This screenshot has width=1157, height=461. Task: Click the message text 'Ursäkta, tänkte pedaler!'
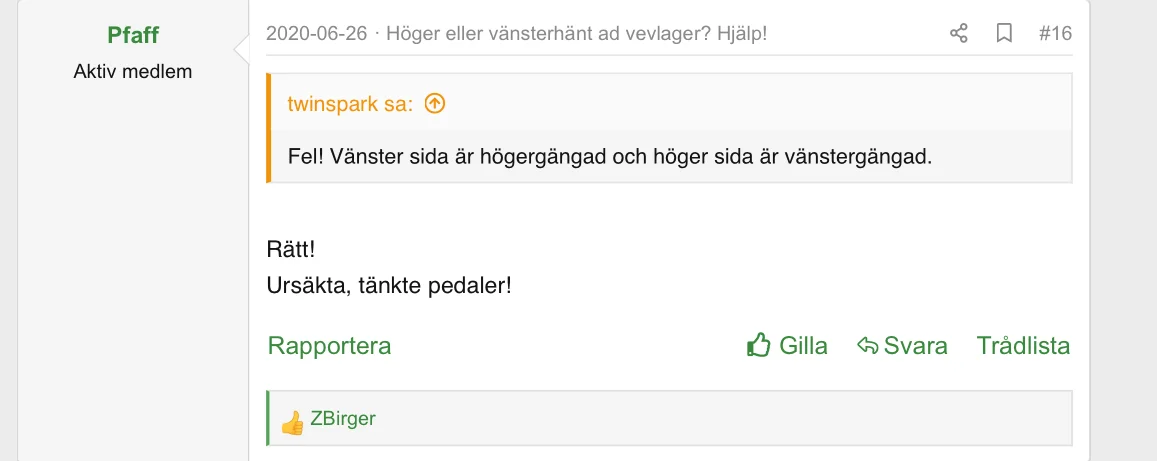click(x=389, y=285)
